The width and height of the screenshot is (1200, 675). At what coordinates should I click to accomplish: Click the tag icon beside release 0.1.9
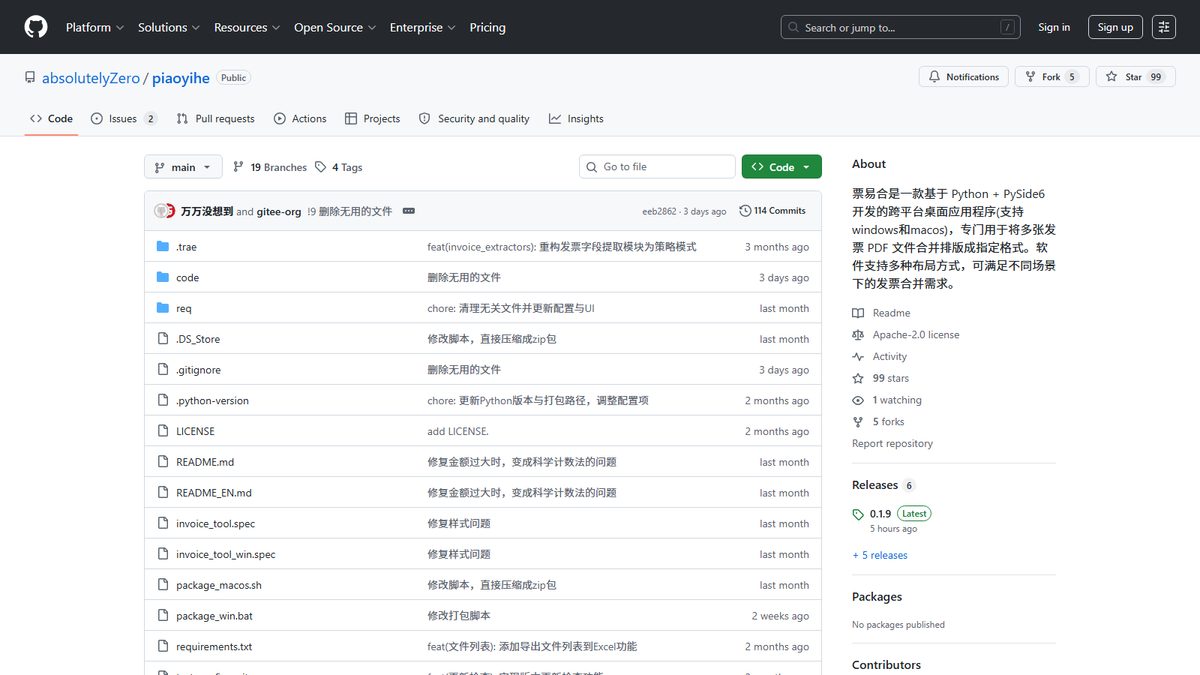point(858,514)
